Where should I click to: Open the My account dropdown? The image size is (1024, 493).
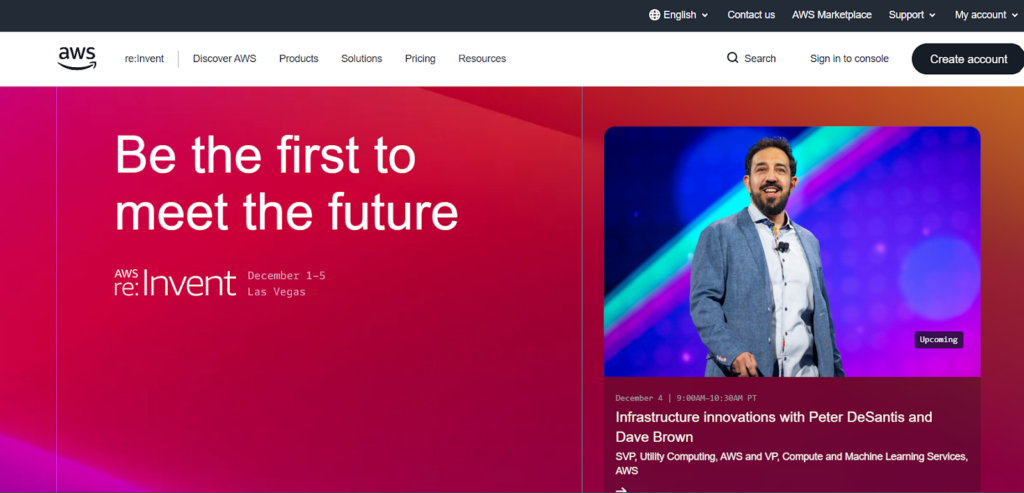[x=985, y=15]
